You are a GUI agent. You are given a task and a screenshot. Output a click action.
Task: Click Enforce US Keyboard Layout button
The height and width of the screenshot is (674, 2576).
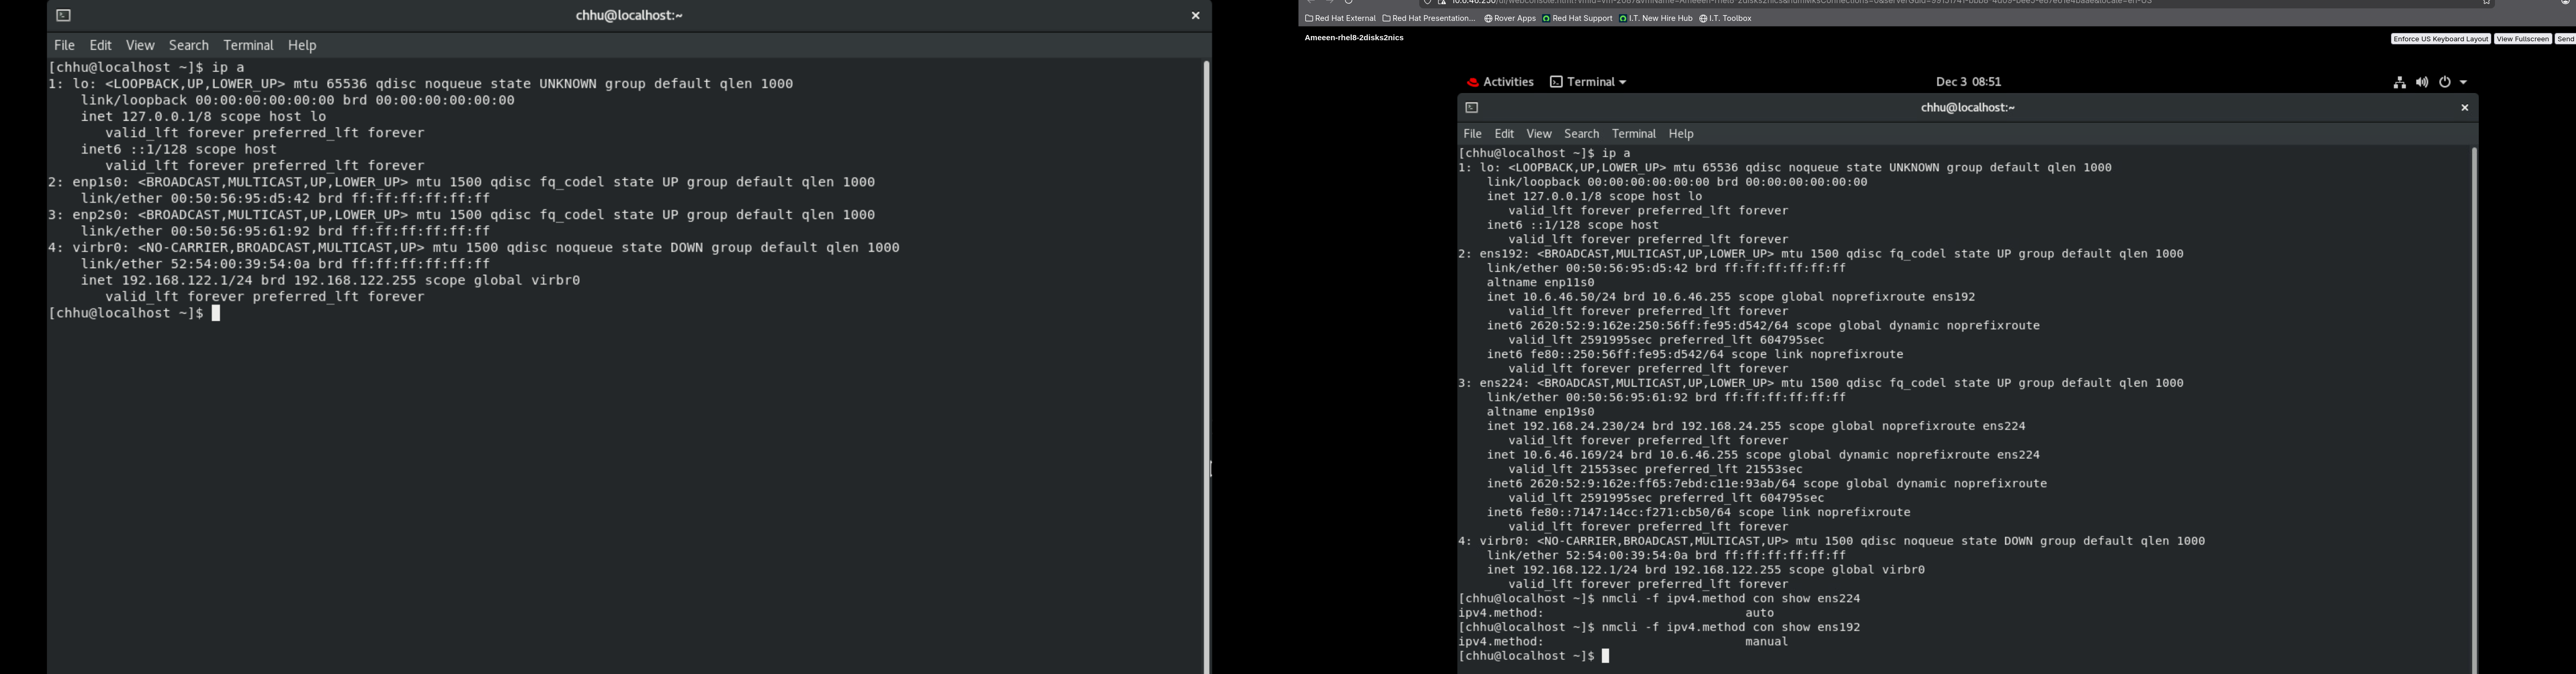coord(2440,39)
